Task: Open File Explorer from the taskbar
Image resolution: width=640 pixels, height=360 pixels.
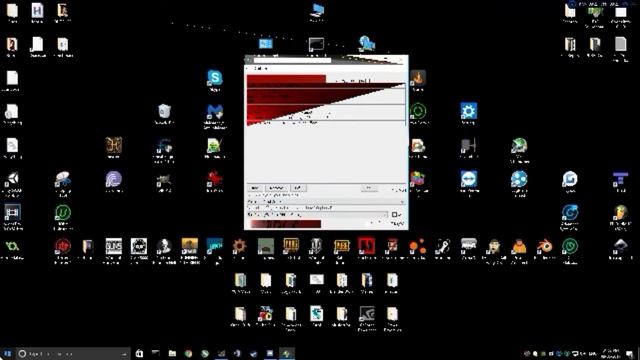Action: [172, 353]
